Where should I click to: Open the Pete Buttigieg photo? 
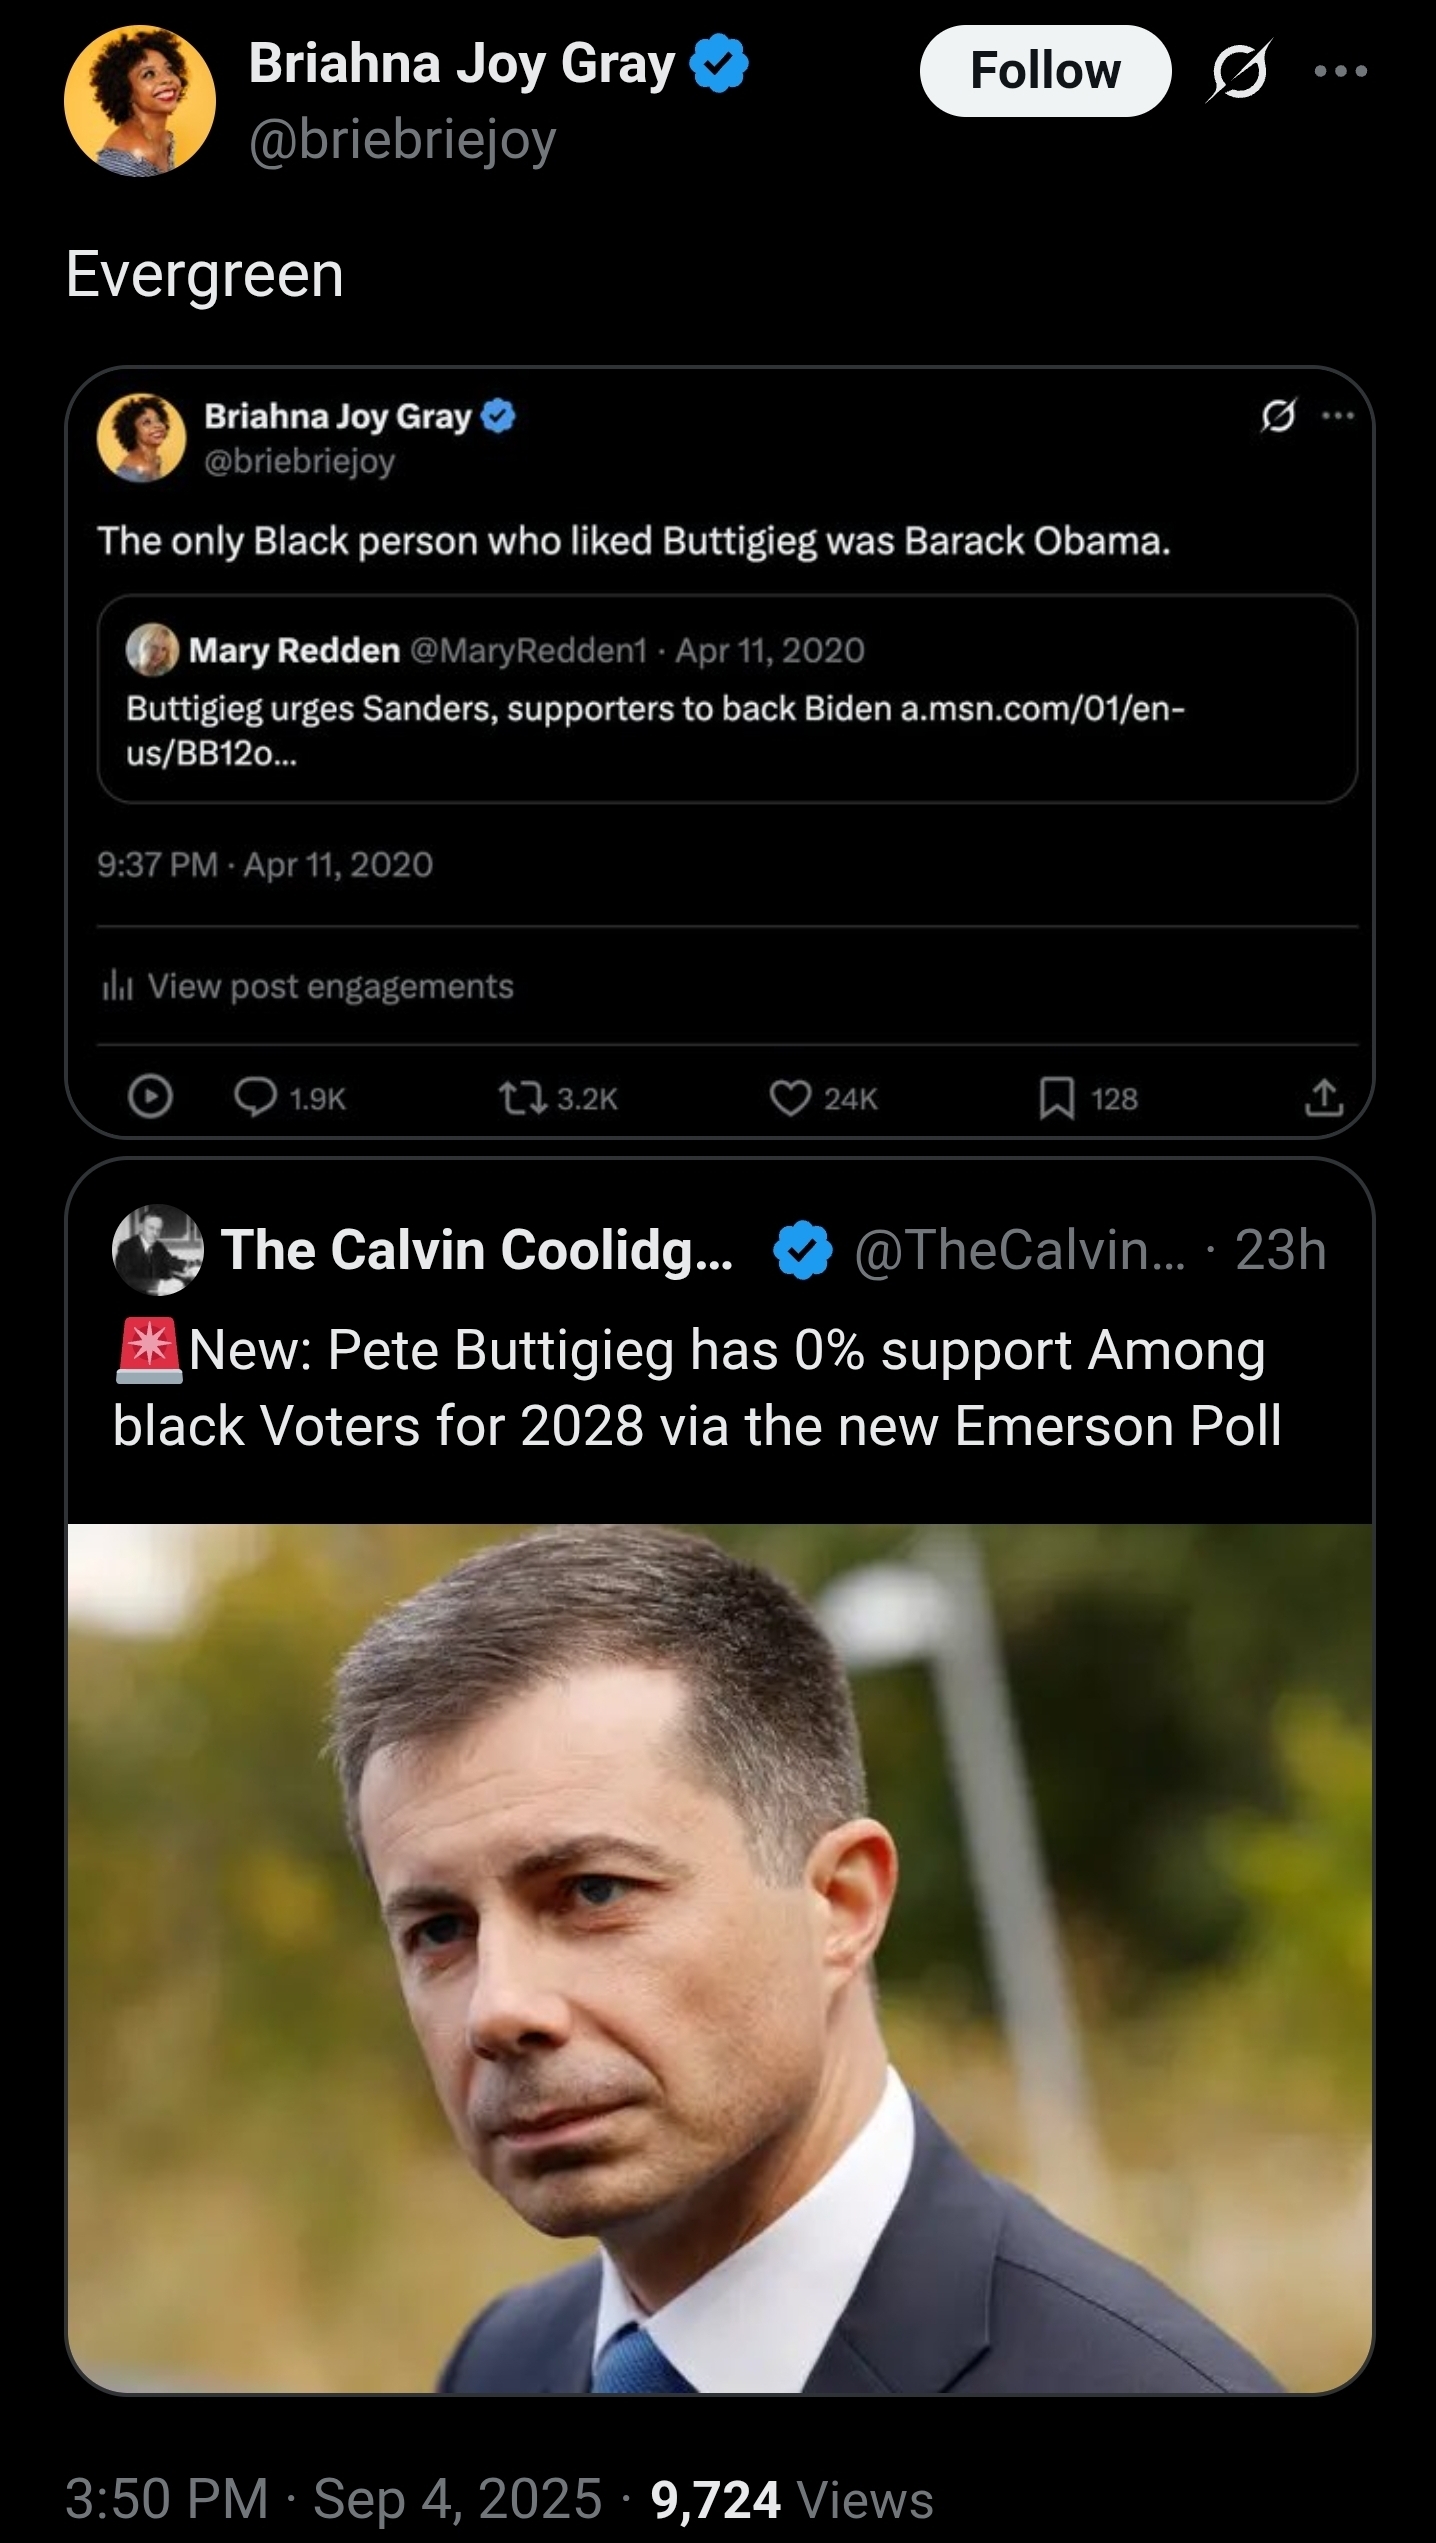tap(720, 1958)
